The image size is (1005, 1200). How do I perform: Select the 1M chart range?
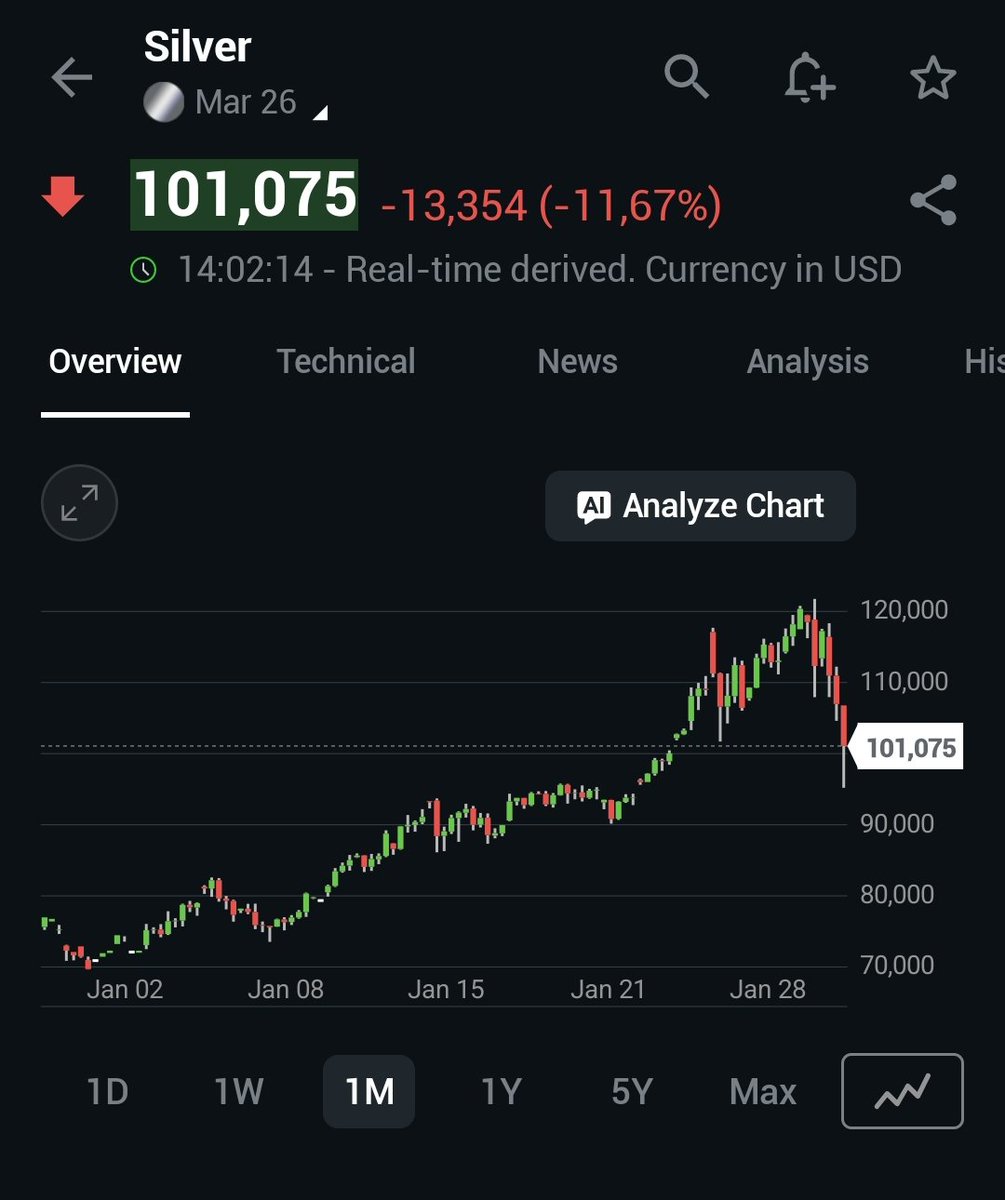369,1092
